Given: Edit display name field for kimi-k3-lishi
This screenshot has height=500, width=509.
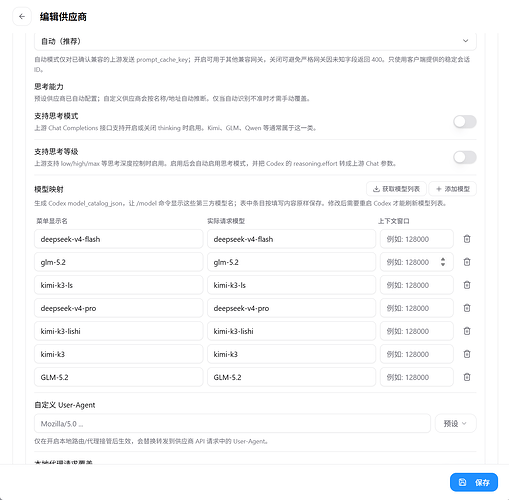Looking at the screenshot, I should (x=119, y=331).
